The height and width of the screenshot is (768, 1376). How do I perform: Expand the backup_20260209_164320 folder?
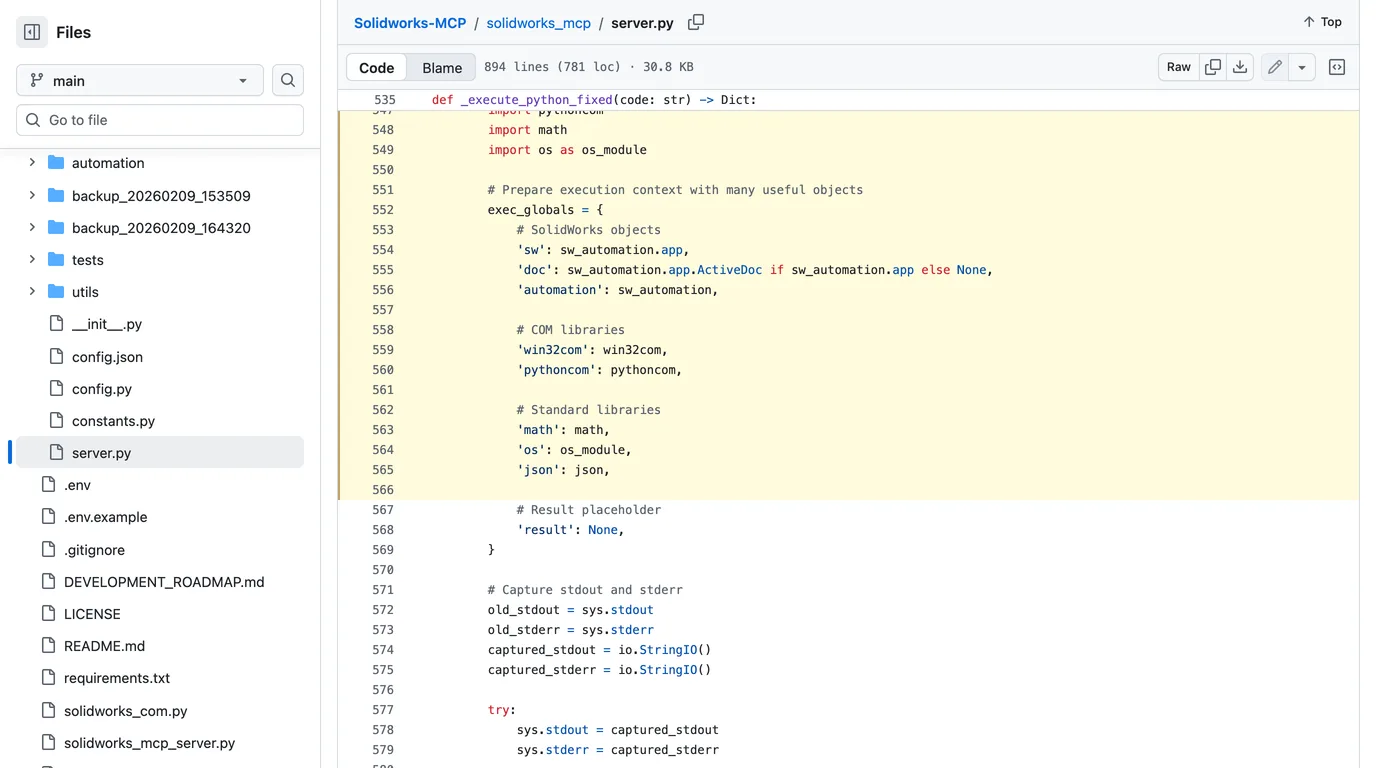pos(32,227)
